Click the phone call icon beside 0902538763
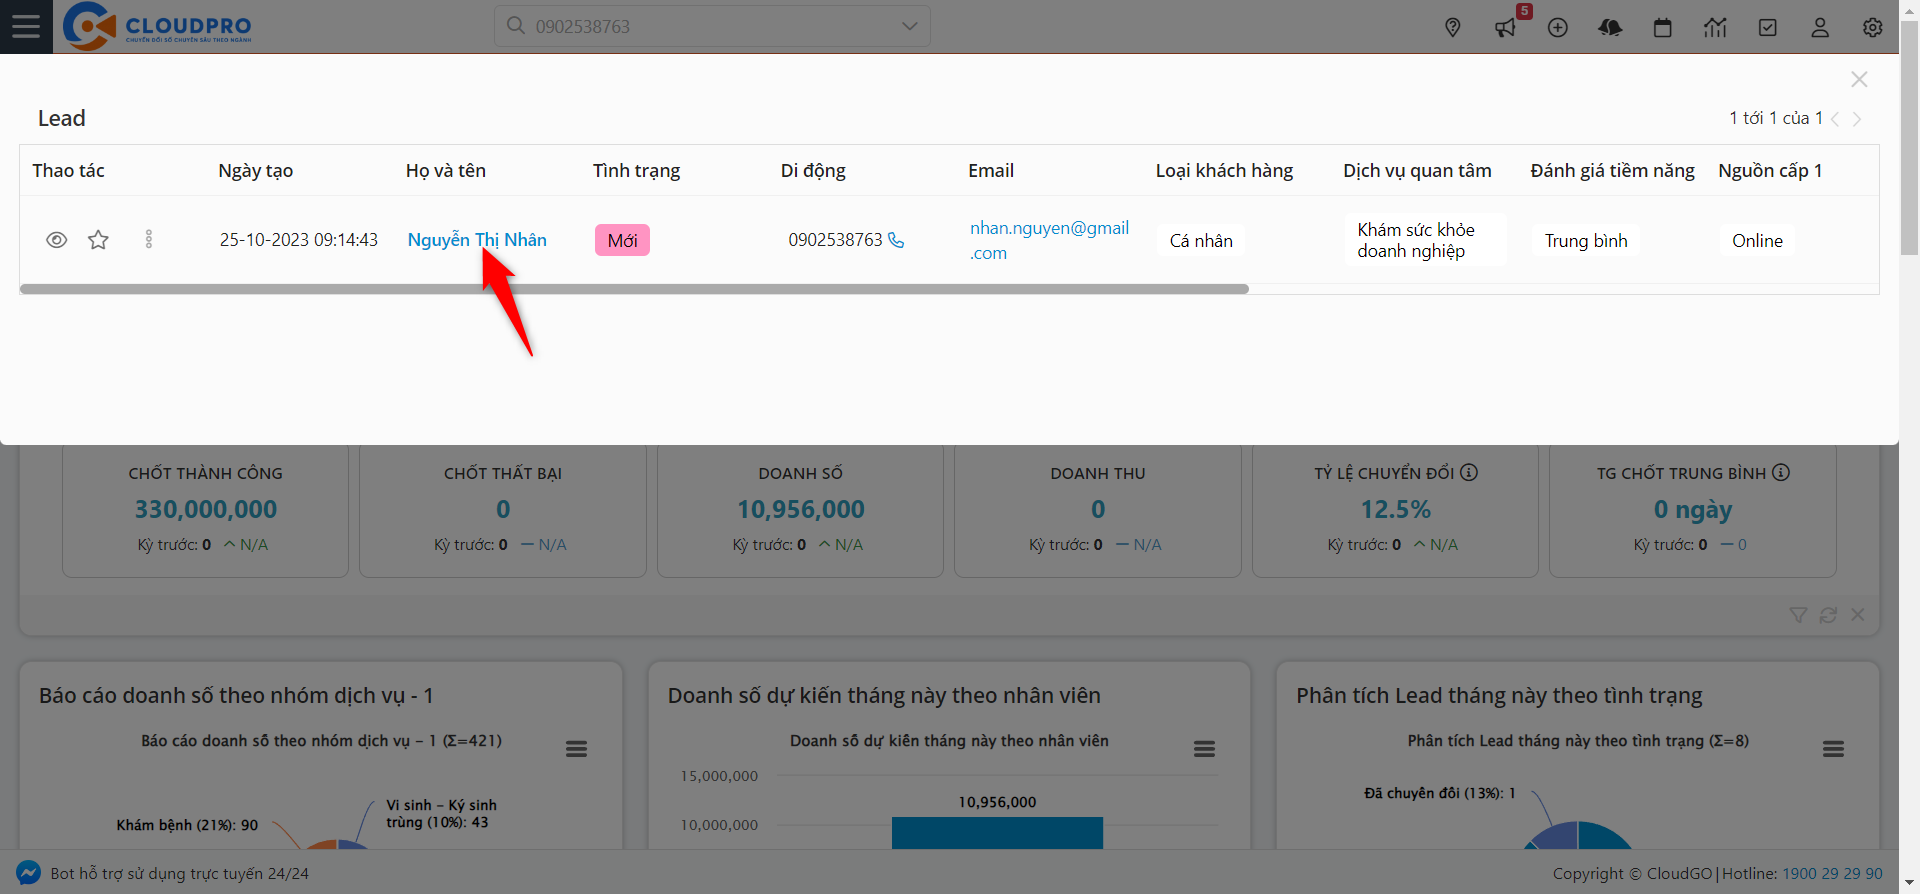 896,240
